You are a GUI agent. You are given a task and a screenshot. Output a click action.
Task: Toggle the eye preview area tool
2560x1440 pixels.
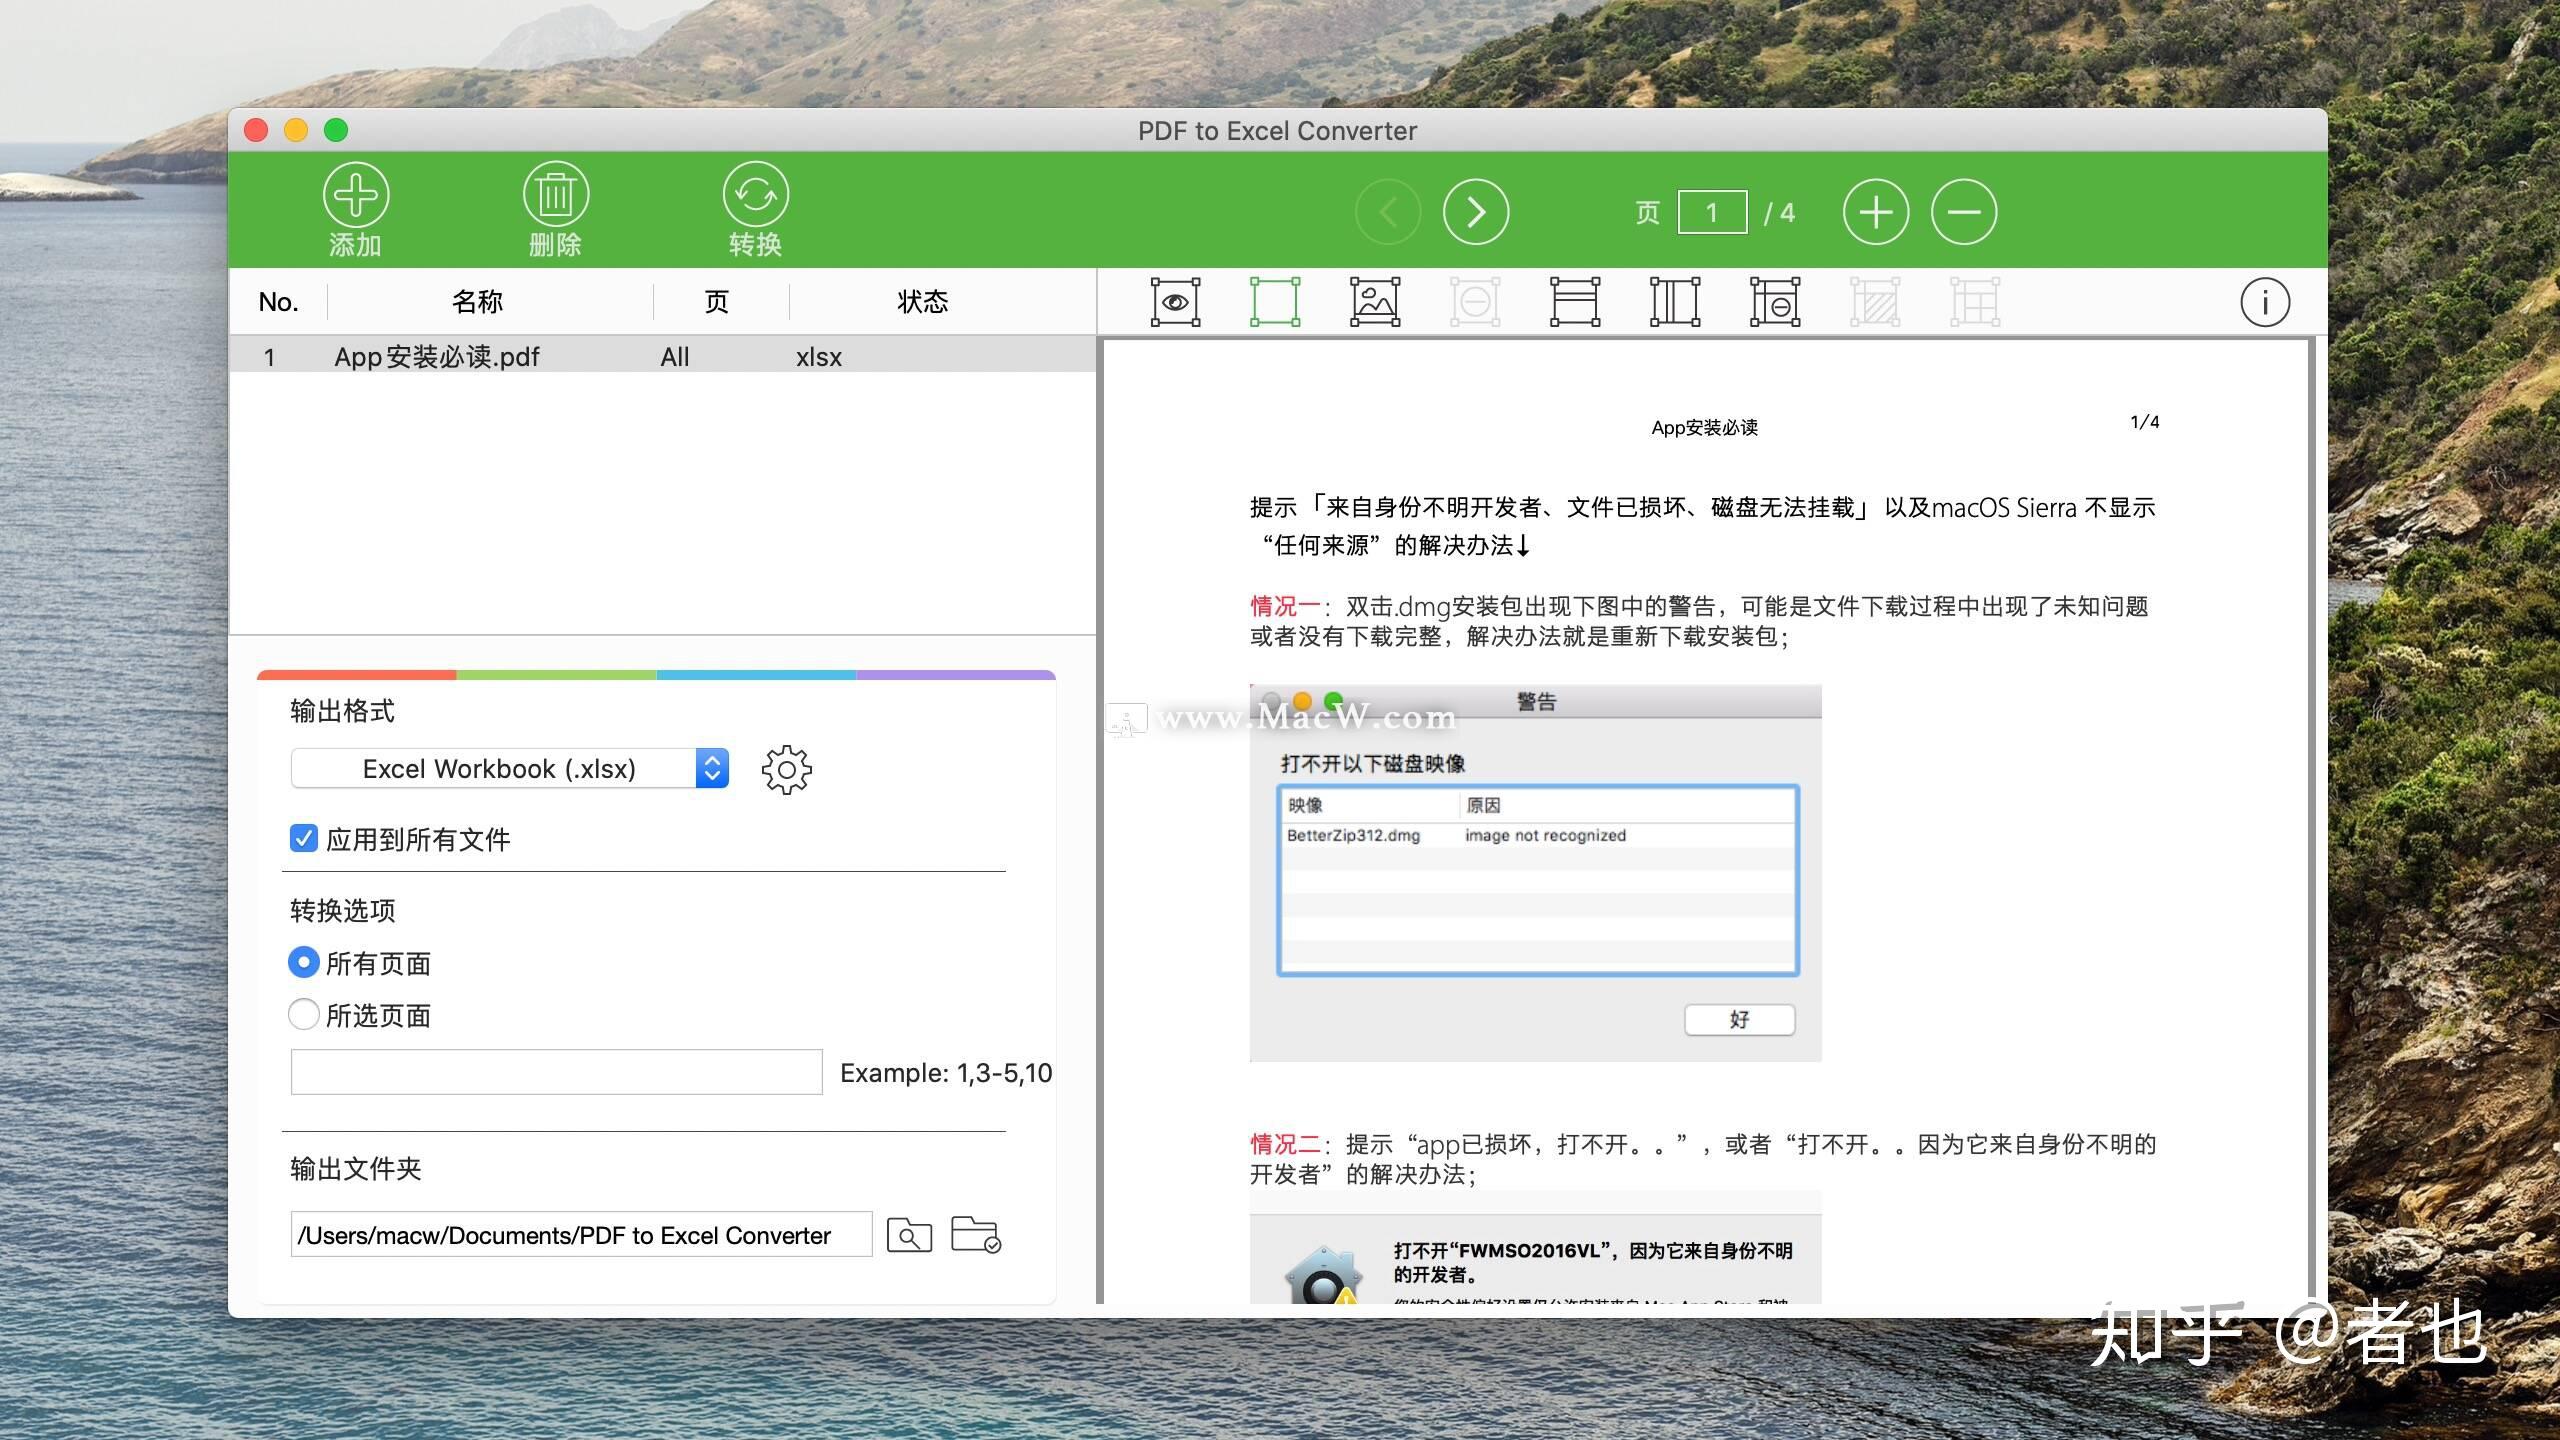click(x=1176, y=302)
